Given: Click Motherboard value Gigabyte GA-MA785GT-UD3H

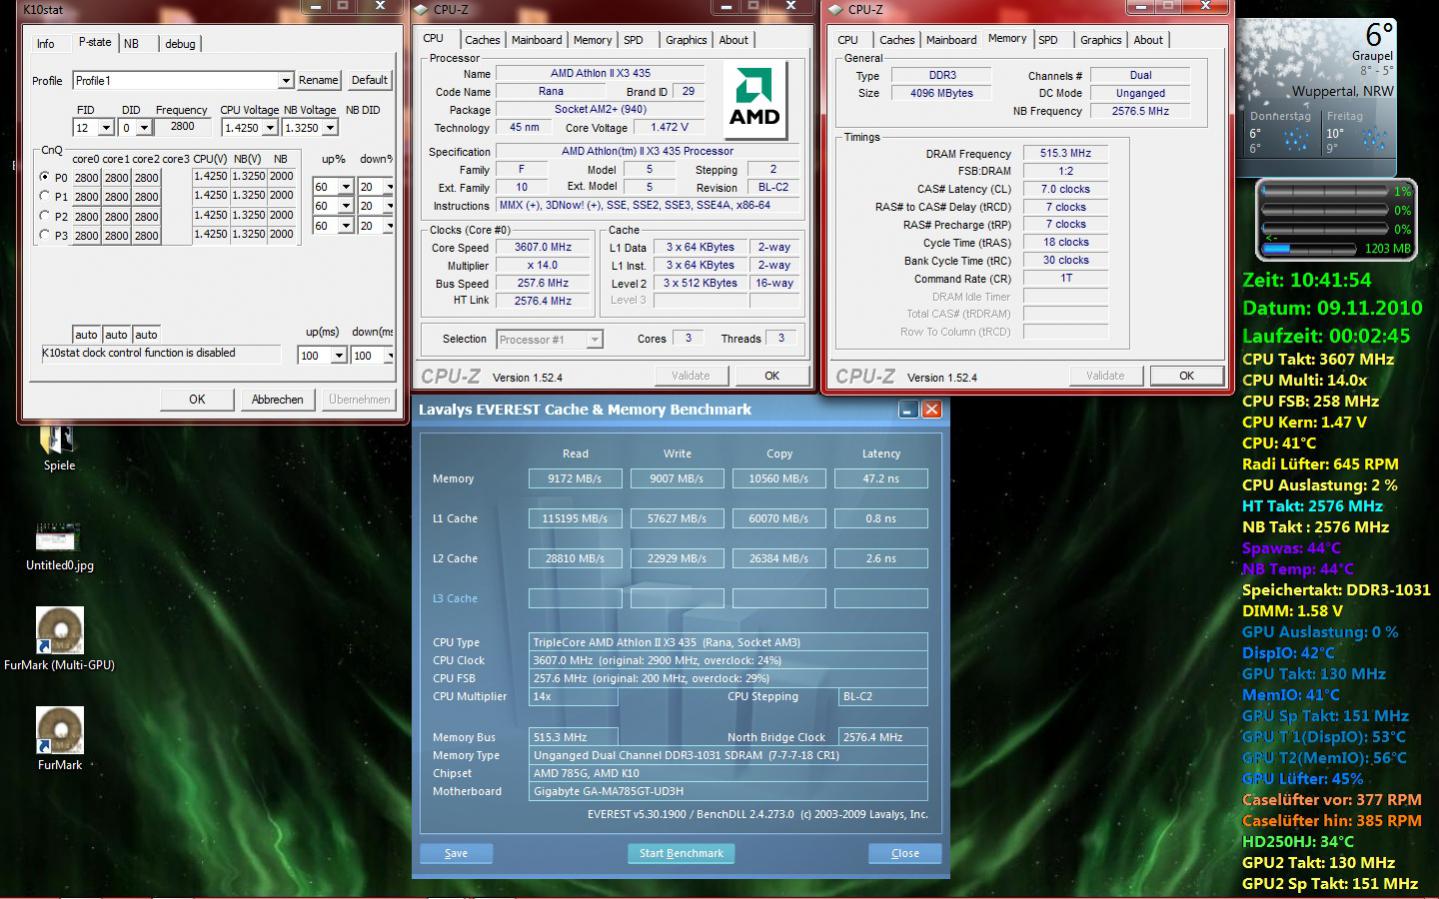Looking at the screenshot, I should (x=728, y=791).
